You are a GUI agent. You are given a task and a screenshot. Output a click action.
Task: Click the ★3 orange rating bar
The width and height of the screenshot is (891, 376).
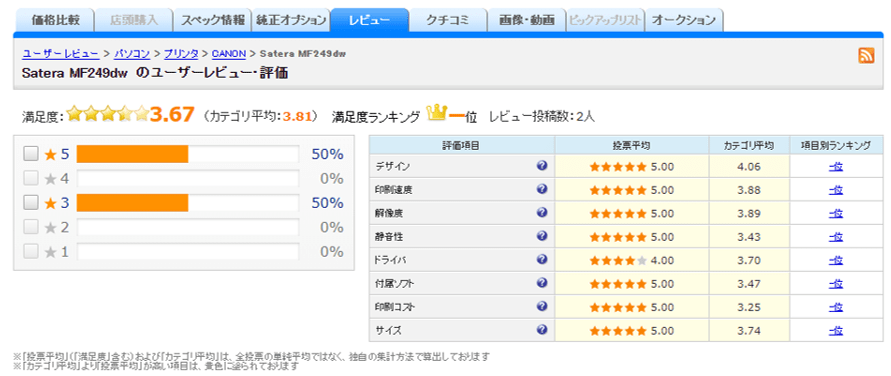coord(132,203)
